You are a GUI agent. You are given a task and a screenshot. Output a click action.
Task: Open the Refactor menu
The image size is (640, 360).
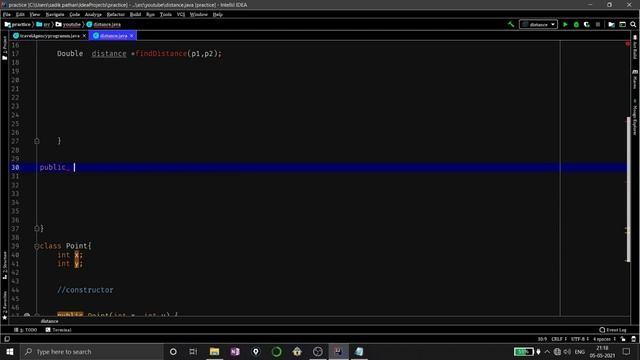tap(116, 14)
